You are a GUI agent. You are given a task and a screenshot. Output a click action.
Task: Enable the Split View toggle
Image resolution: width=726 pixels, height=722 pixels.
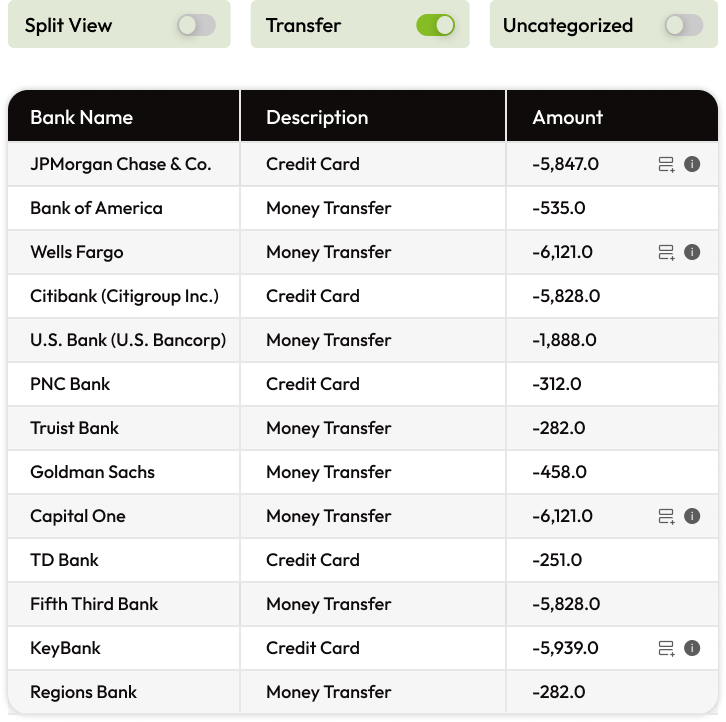197,25
